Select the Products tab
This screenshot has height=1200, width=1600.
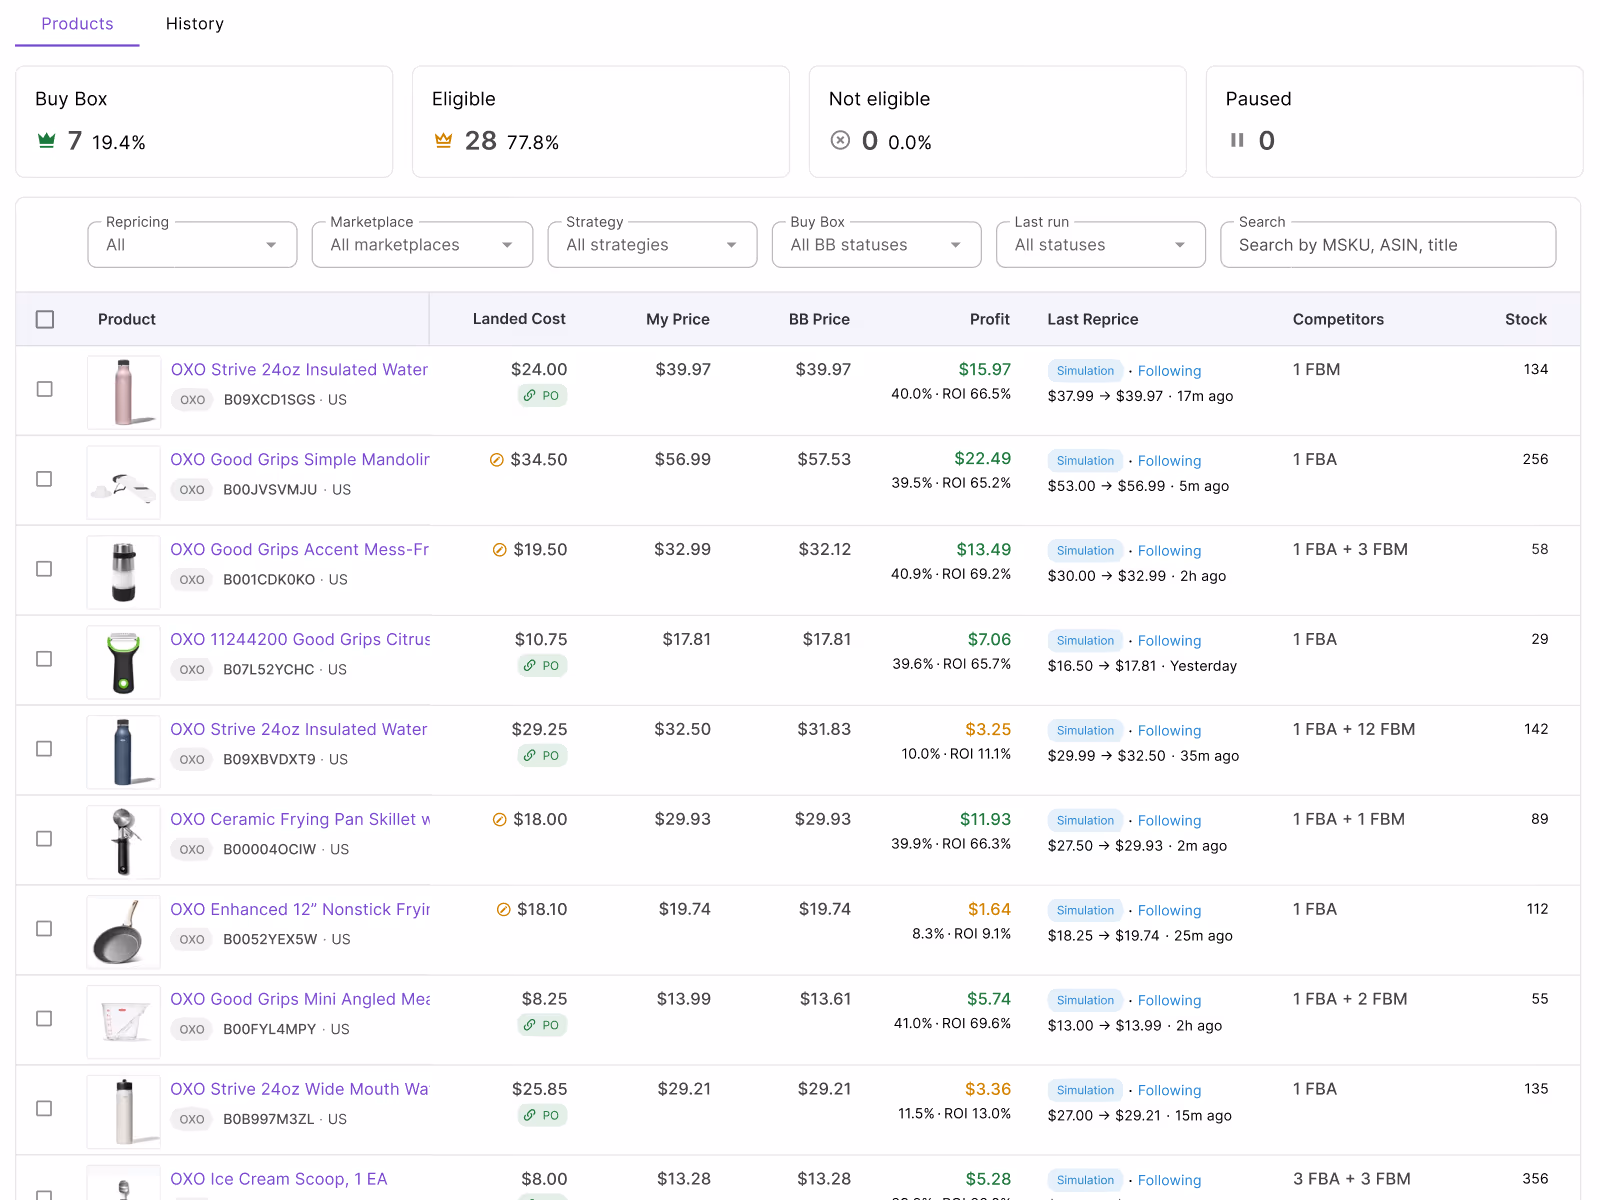77,24
